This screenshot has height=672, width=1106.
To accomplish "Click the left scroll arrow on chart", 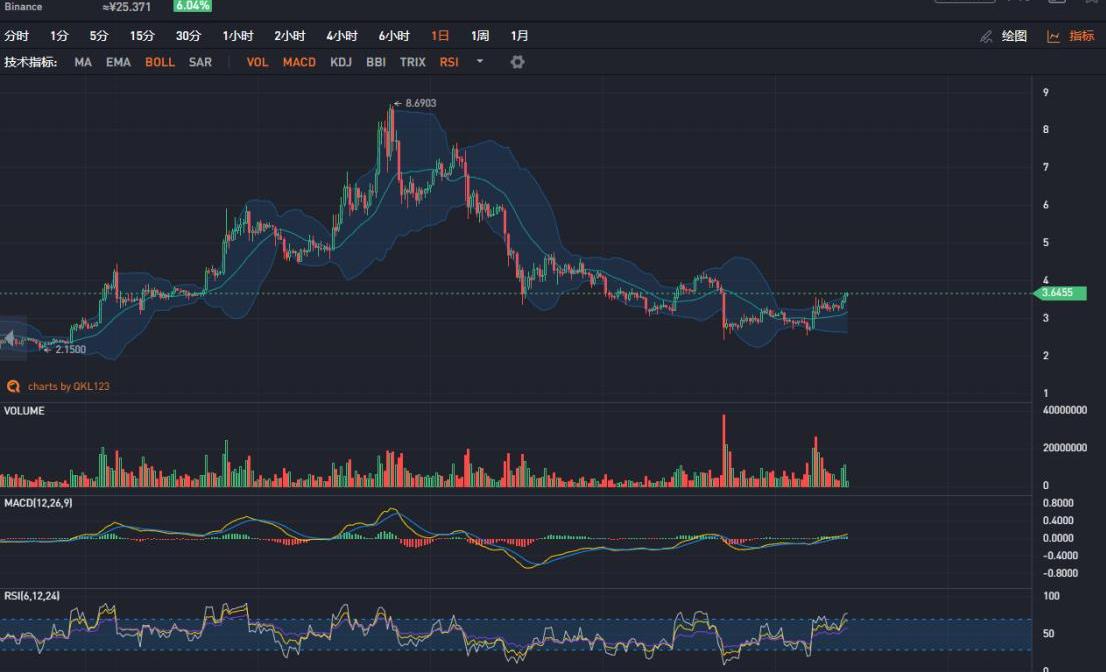I will pyautogui.click(x=12, y=340).
